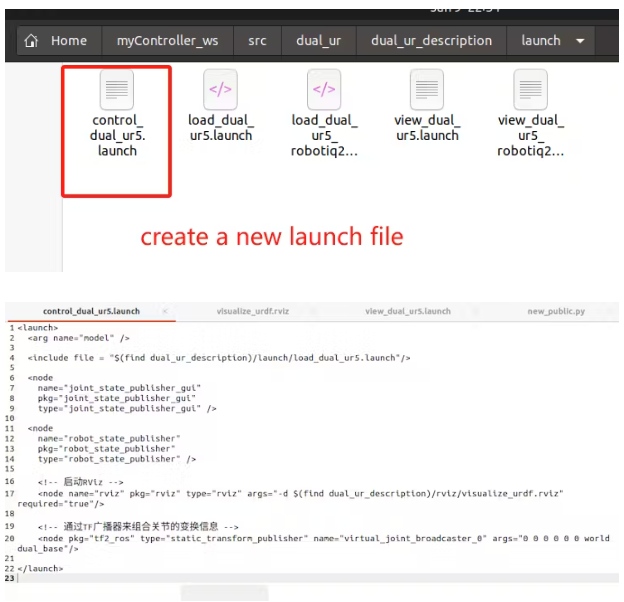Click the include file line in the editor

(x=218, y=357)
